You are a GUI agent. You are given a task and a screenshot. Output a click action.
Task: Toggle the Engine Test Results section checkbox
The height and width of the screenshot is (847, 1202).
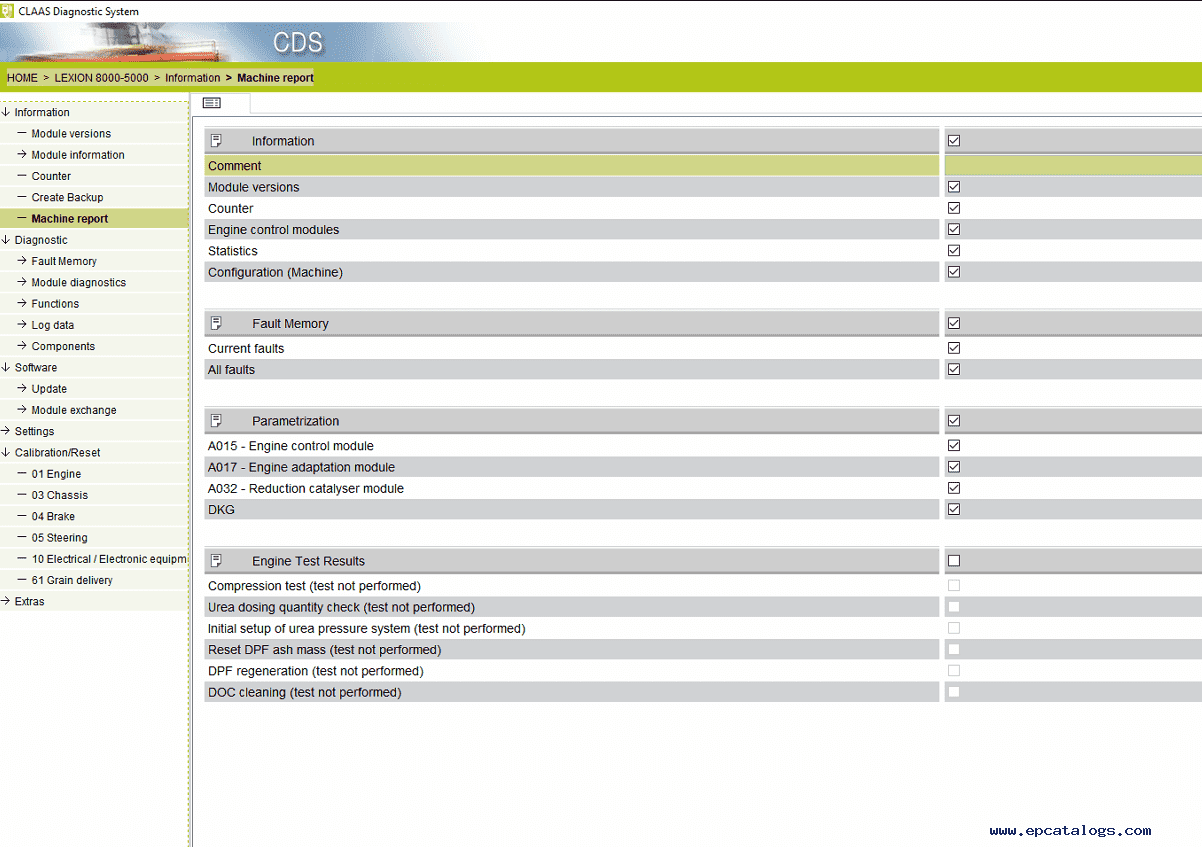954,561
